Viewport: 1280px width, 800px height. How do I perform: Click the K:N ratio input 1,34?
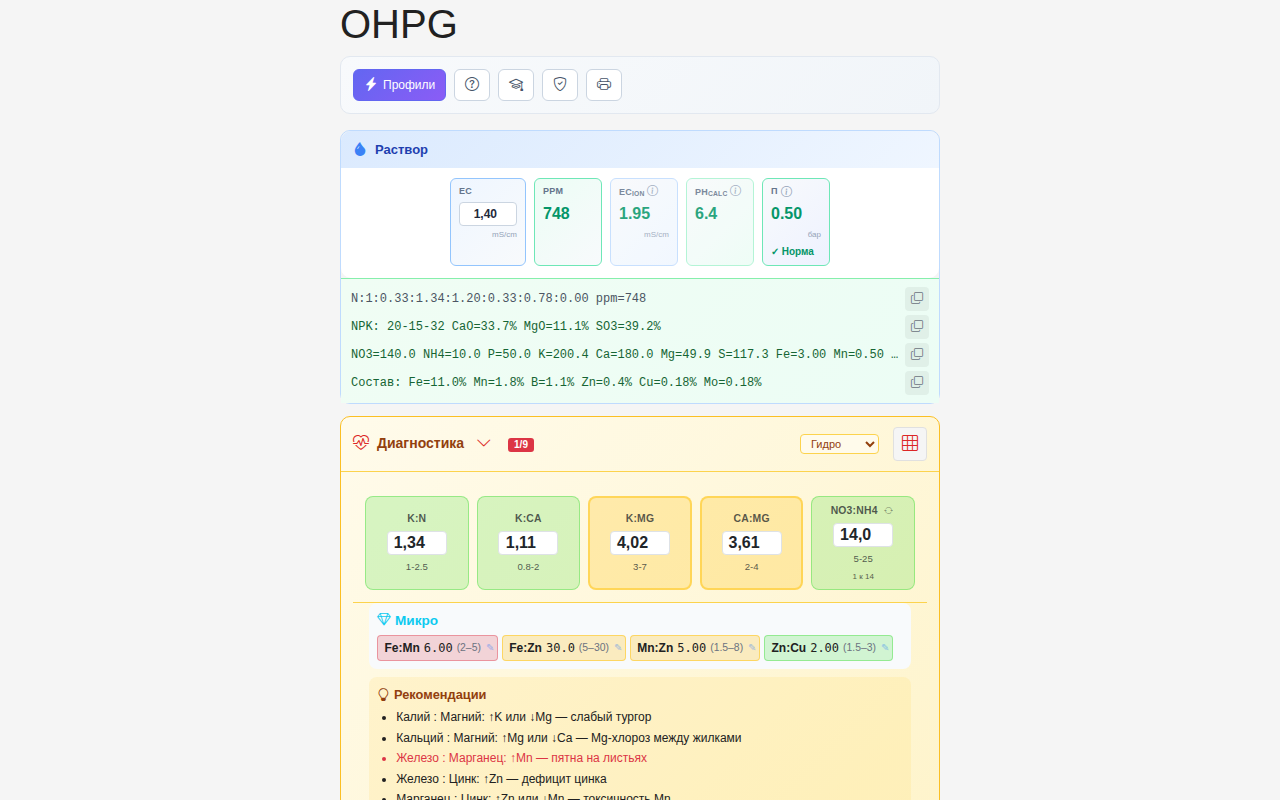tap(417, 543)
